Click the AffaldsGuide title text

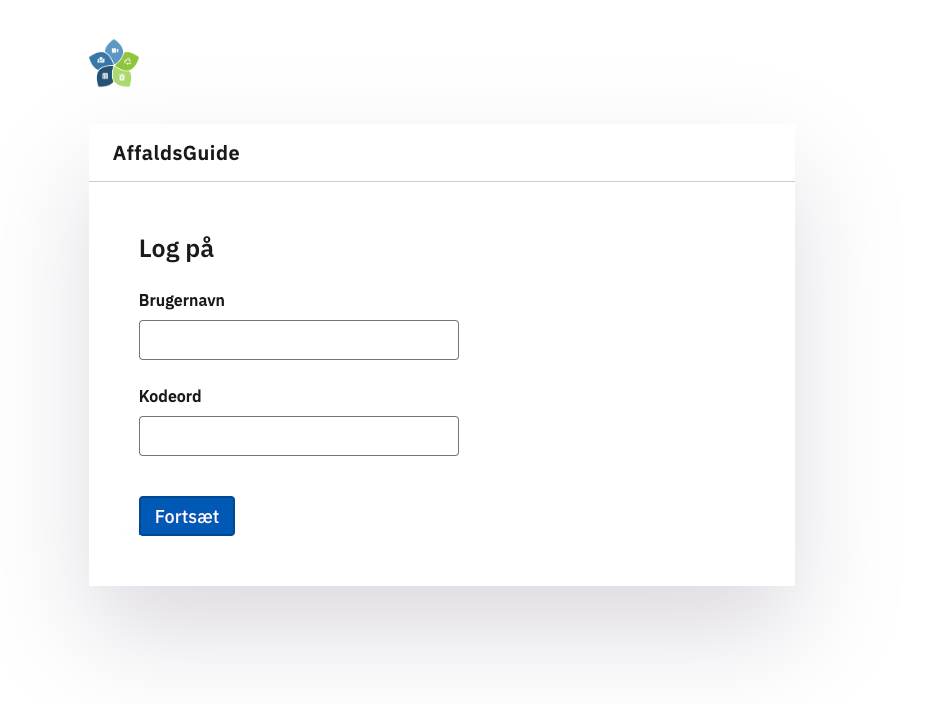[x=176, y=153]
